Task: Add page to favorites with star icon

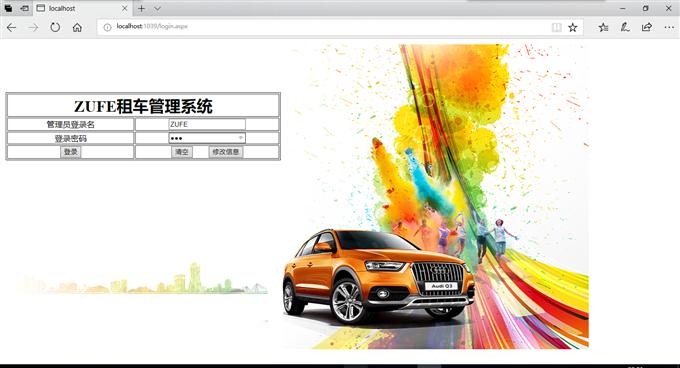Action: pos(573,27)
